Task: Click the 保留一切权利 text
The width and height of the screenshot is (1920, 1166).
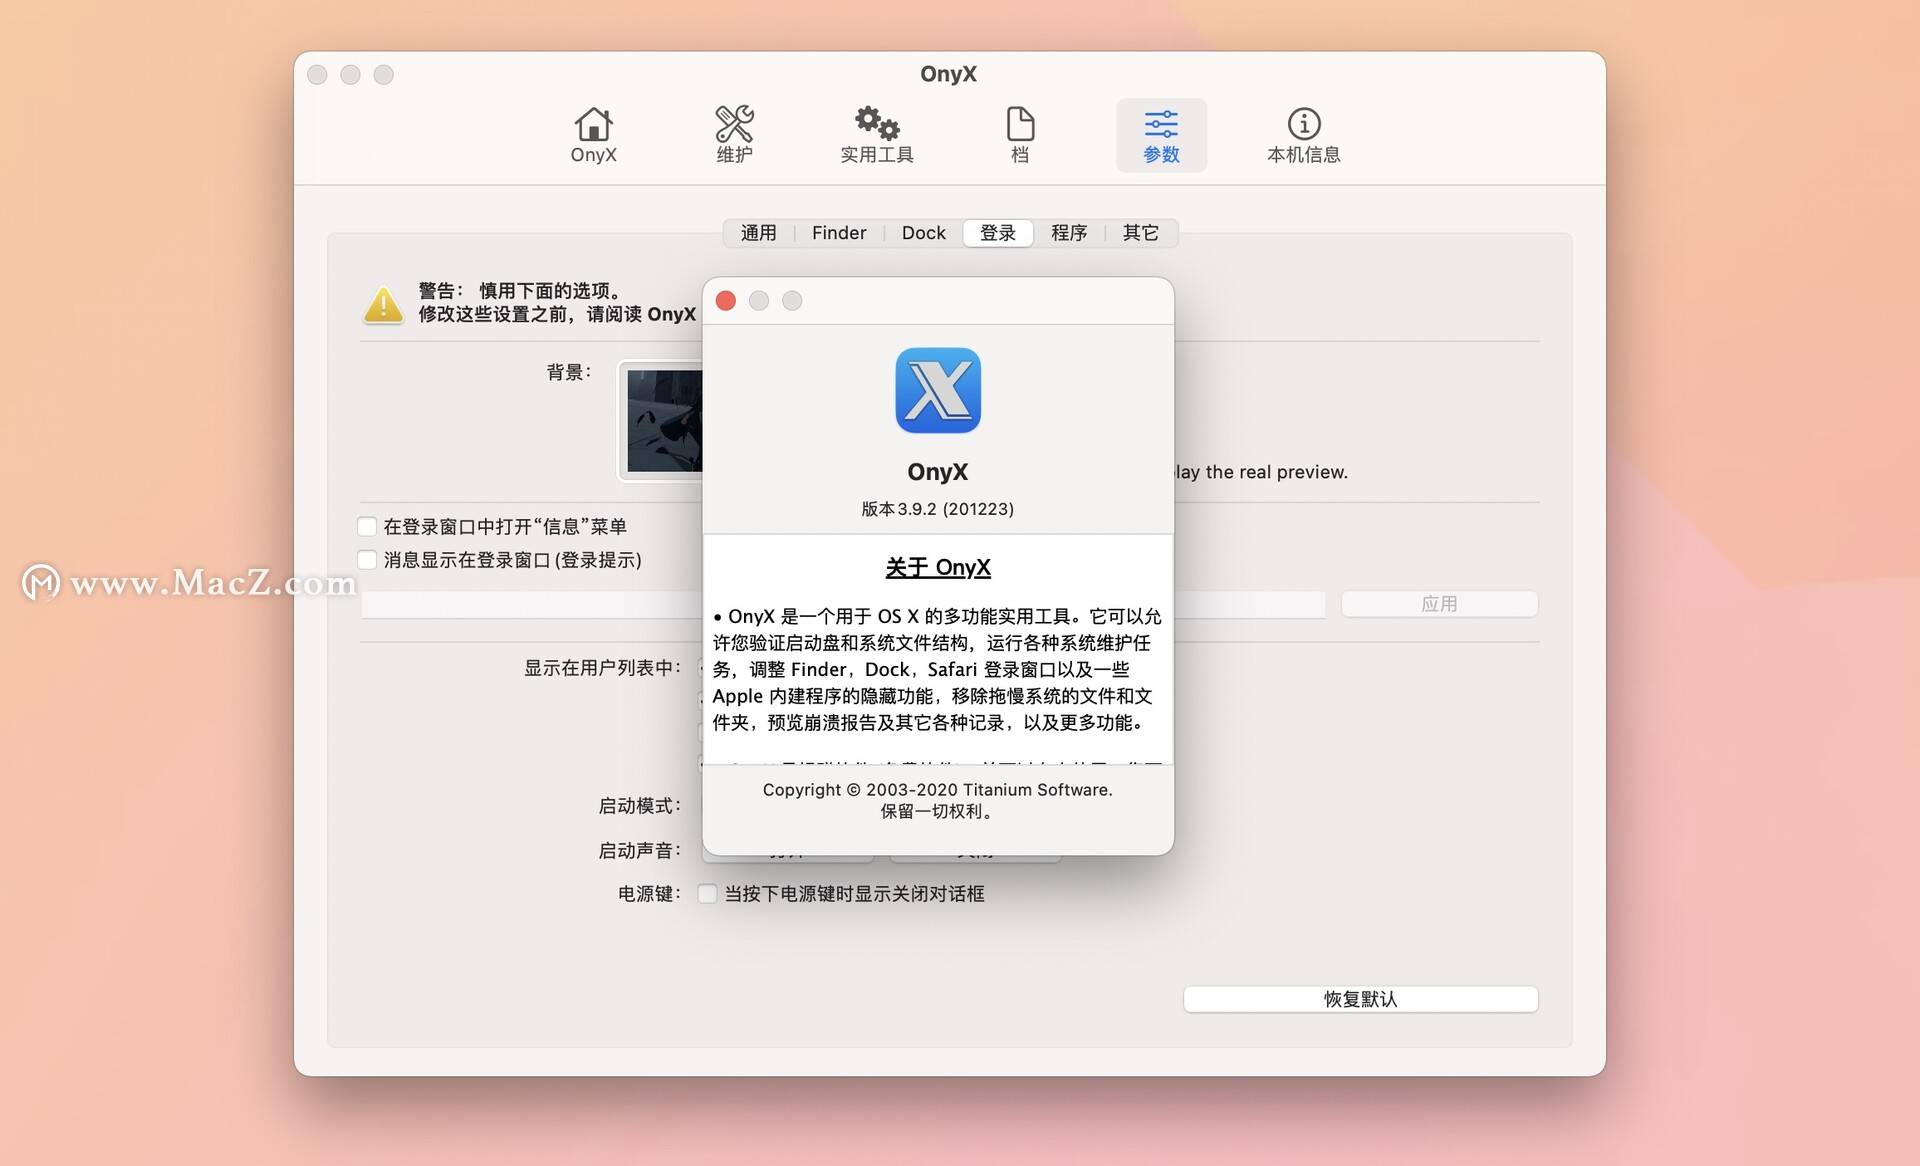Action: [938, 811]
